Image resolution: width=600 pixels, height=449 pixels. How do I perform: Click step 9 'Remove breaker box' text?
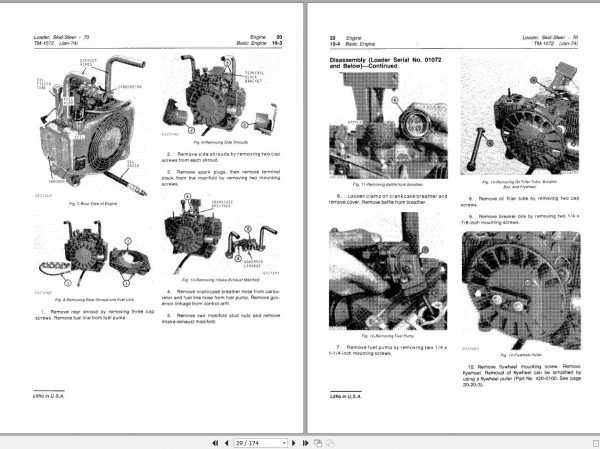click(520, 219)
